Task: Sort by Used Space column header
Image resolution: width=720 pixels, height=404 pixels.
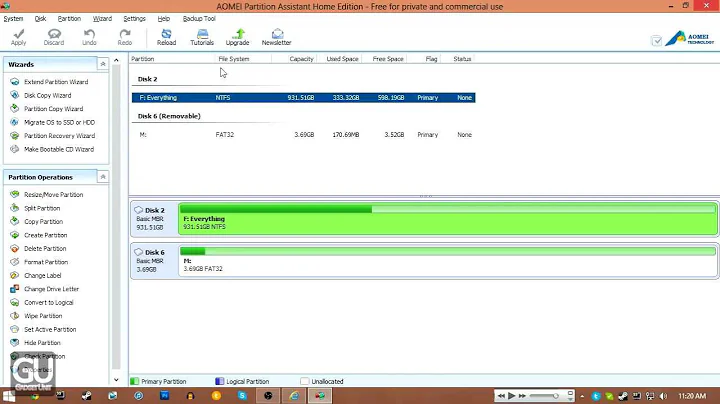Action: (339, 59)
